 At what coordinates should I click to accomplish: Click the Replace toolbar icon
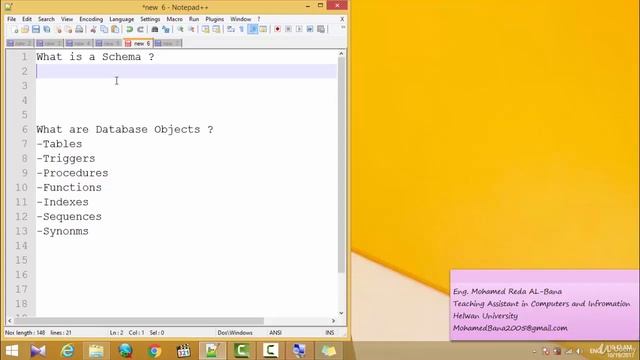coord(166,29)
